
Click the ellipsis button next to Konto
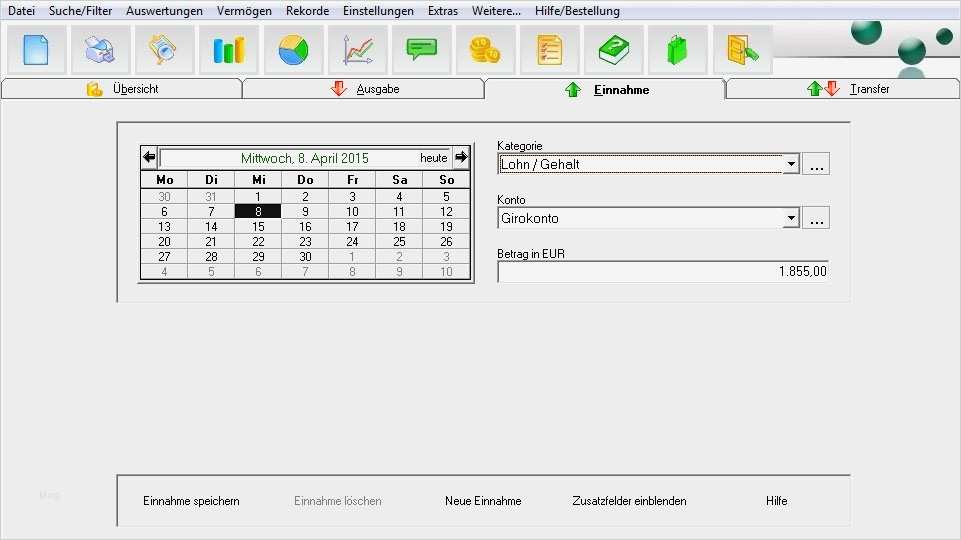[816, 218]
